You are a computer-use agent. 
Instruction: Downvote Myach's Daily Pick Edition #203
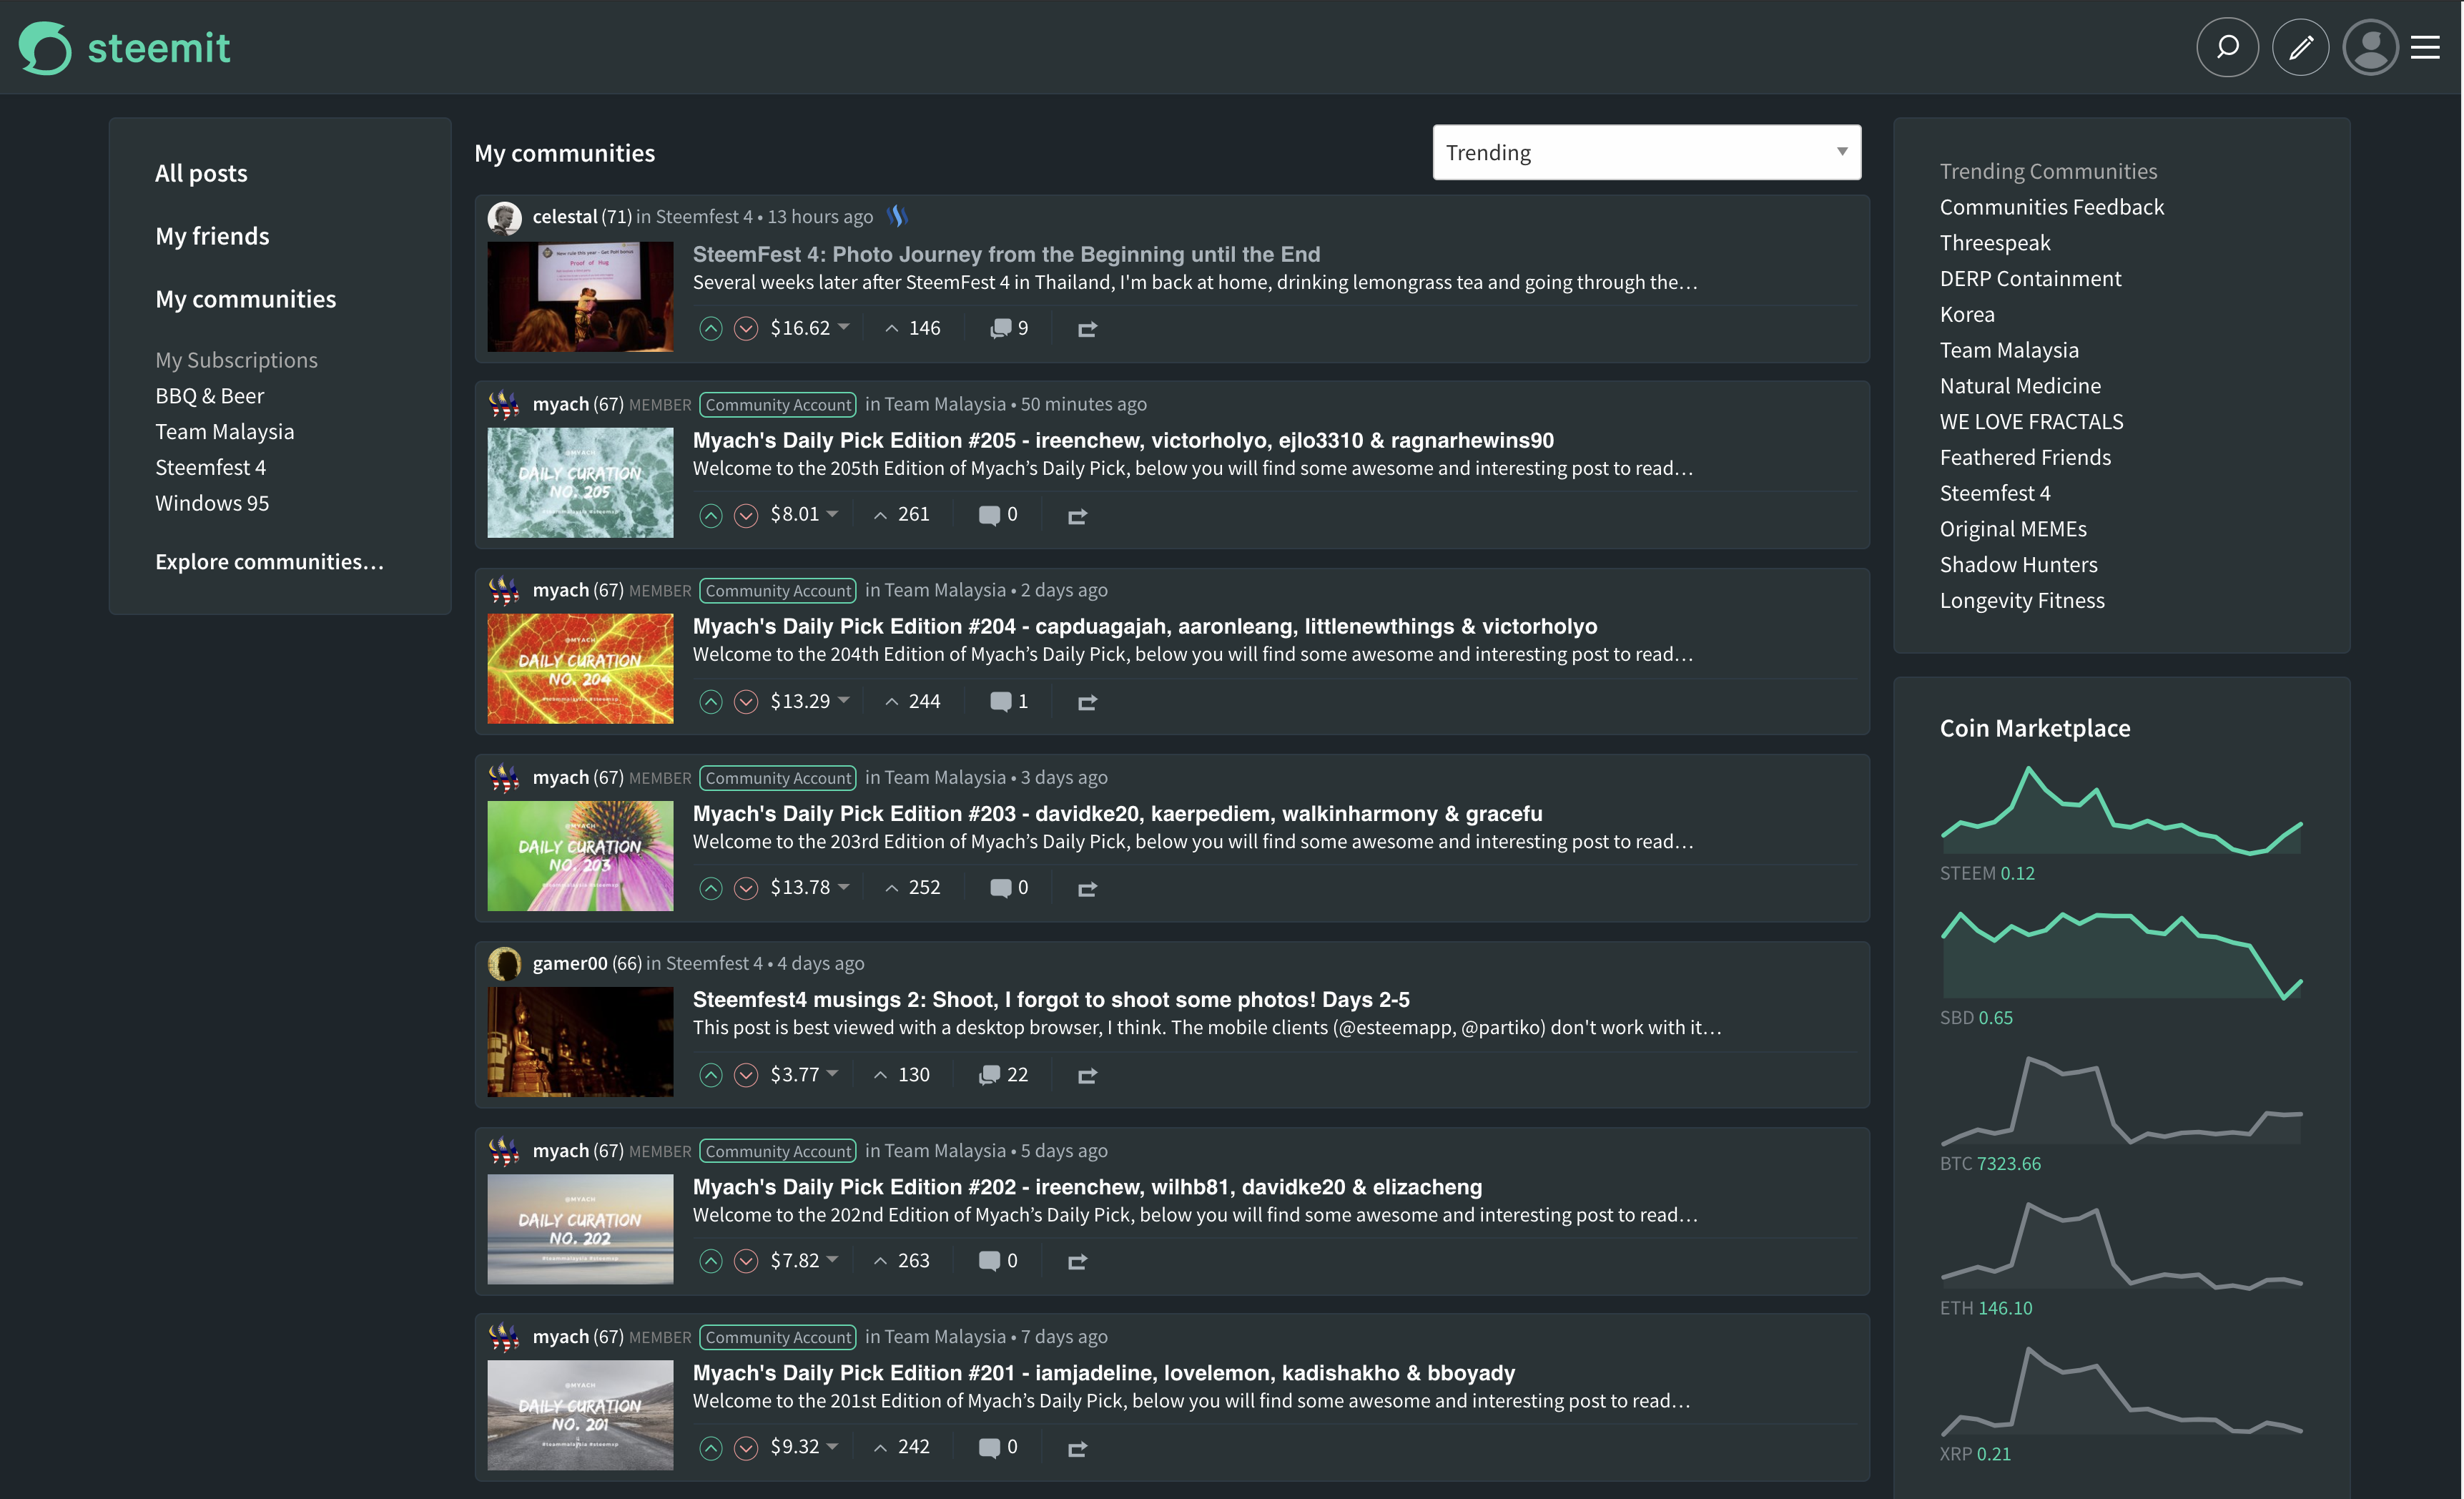[x=746, y=888]
